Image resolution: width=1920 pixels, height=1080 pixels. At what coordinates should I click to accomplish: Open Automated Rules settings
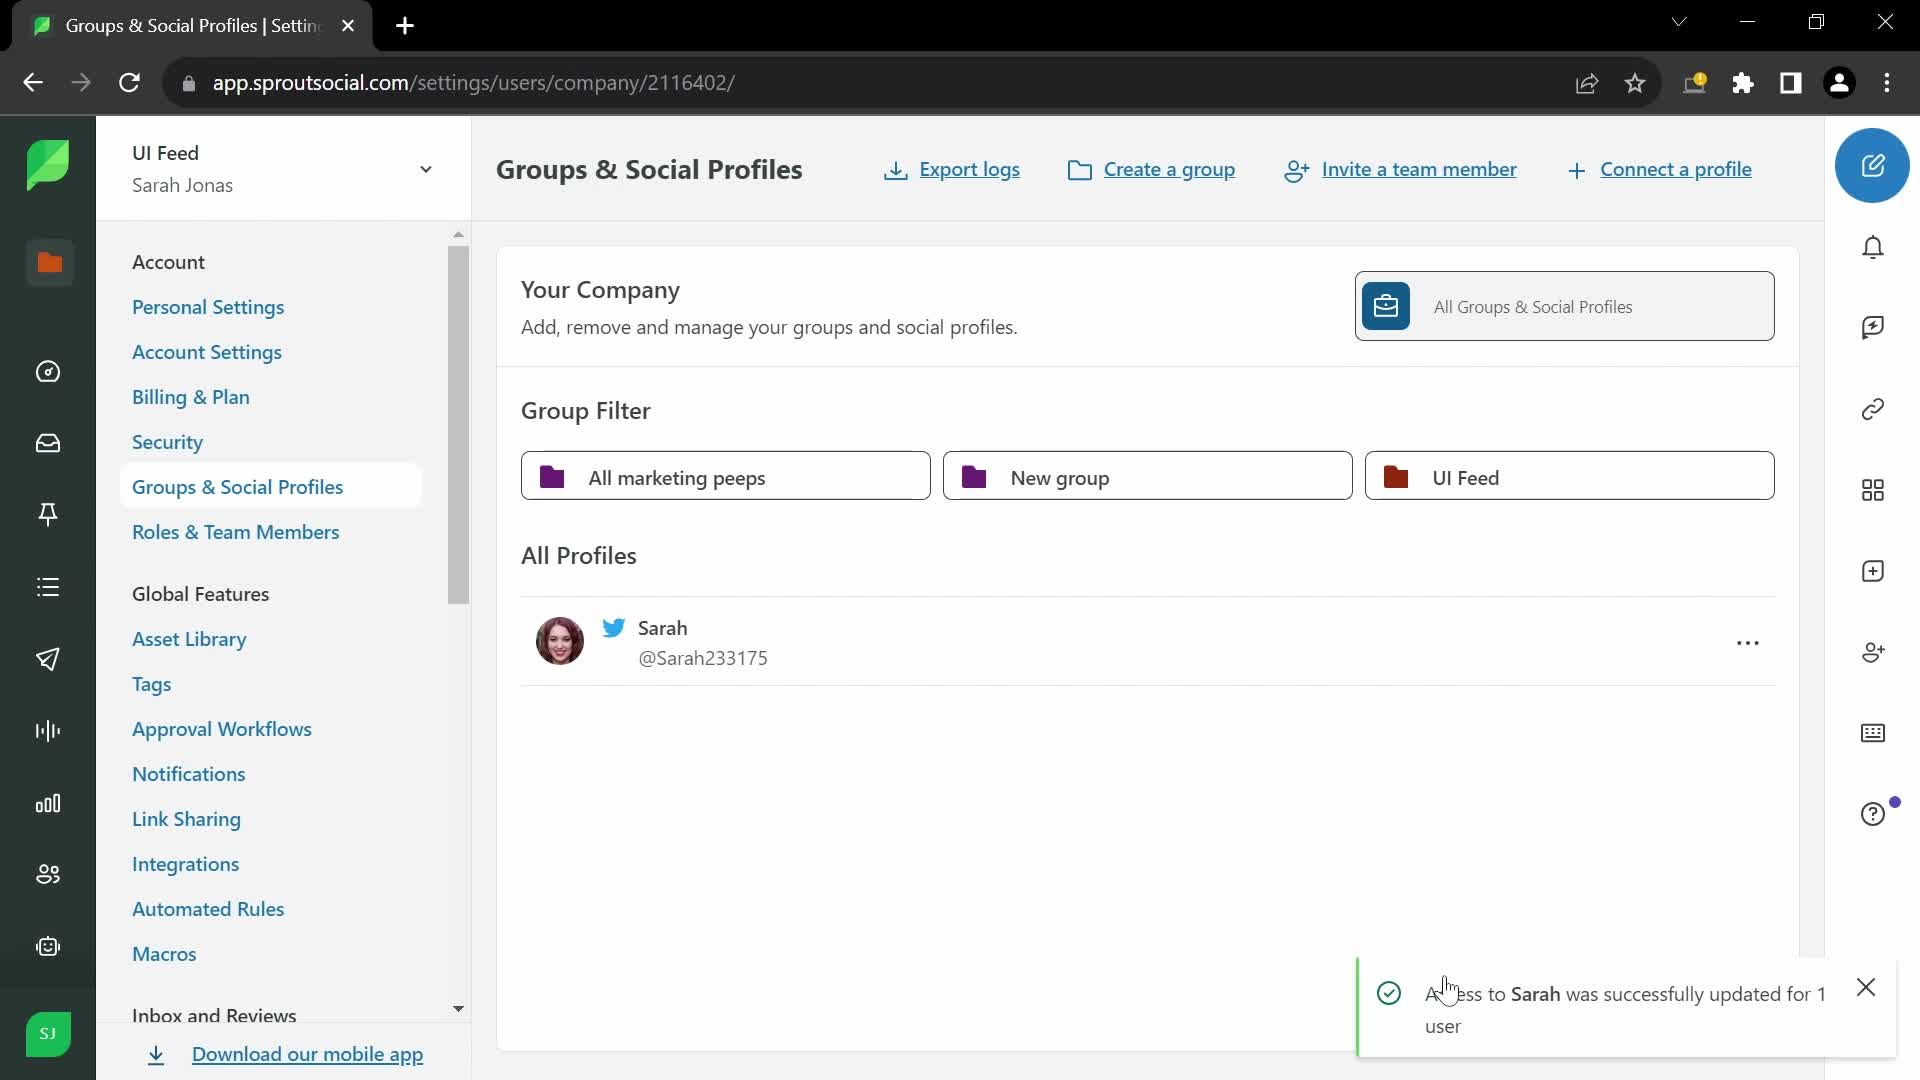point(208,909)
